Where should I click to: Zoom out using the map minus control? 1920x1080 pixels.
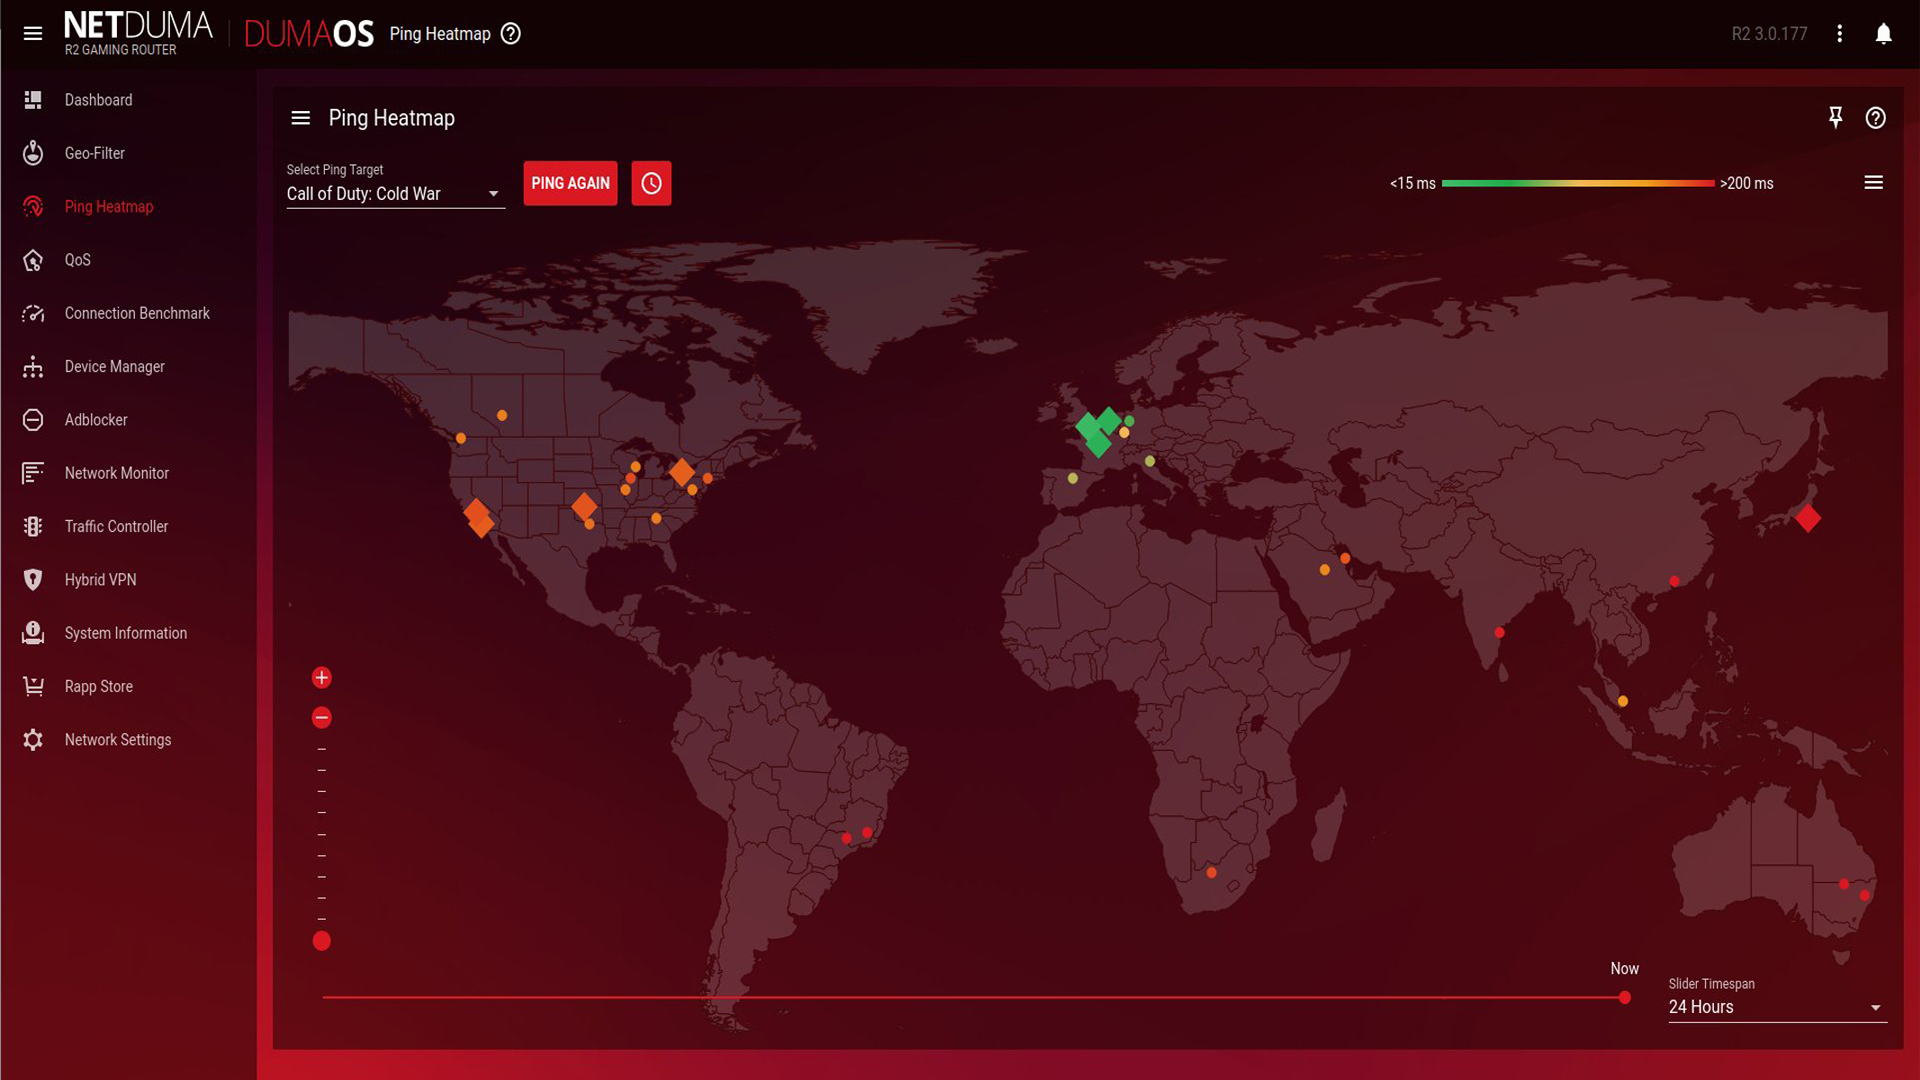point(321,717)
